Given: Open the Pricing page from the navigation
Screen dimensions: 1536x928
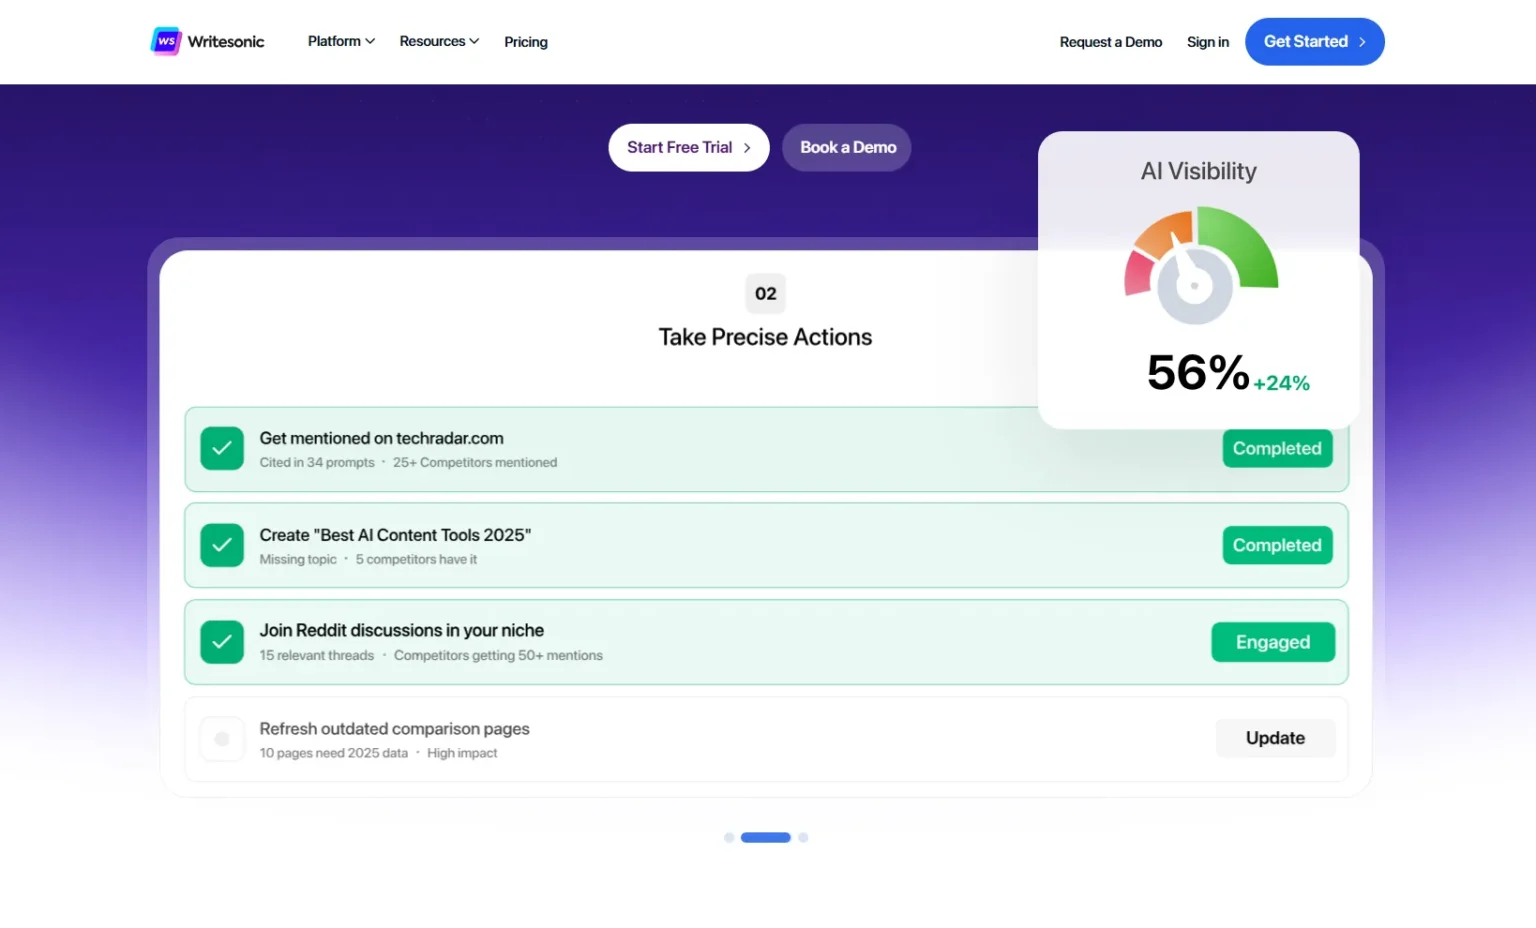Looking at the screenshot, I should coord(525,41).
